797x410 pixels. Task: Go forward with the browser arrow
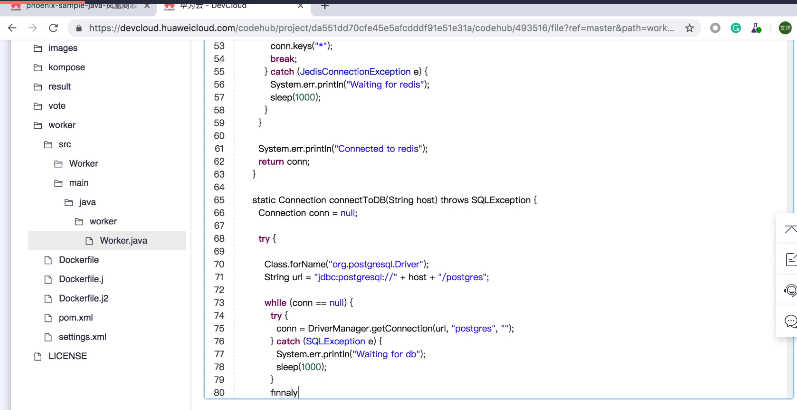pos(33,28)
